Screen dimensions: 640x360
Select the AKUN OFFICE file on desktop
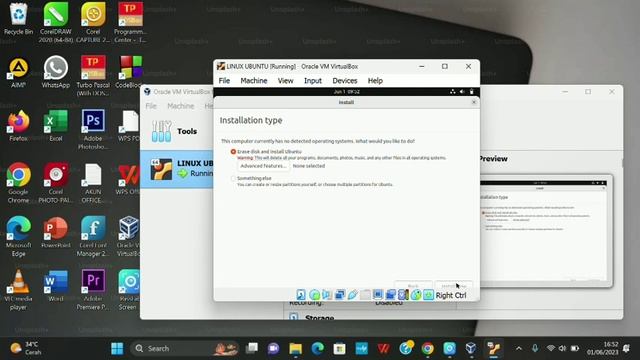93,183
